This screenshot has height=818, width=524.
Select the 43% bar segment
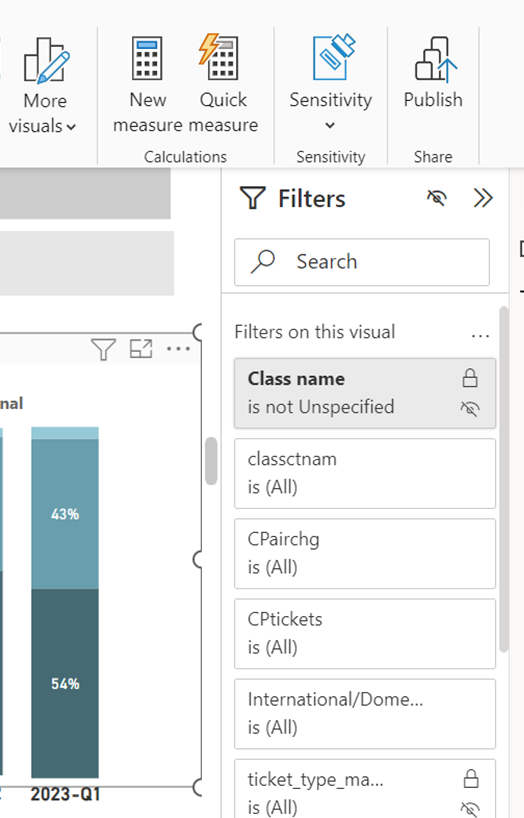click(x=65, y=514)
